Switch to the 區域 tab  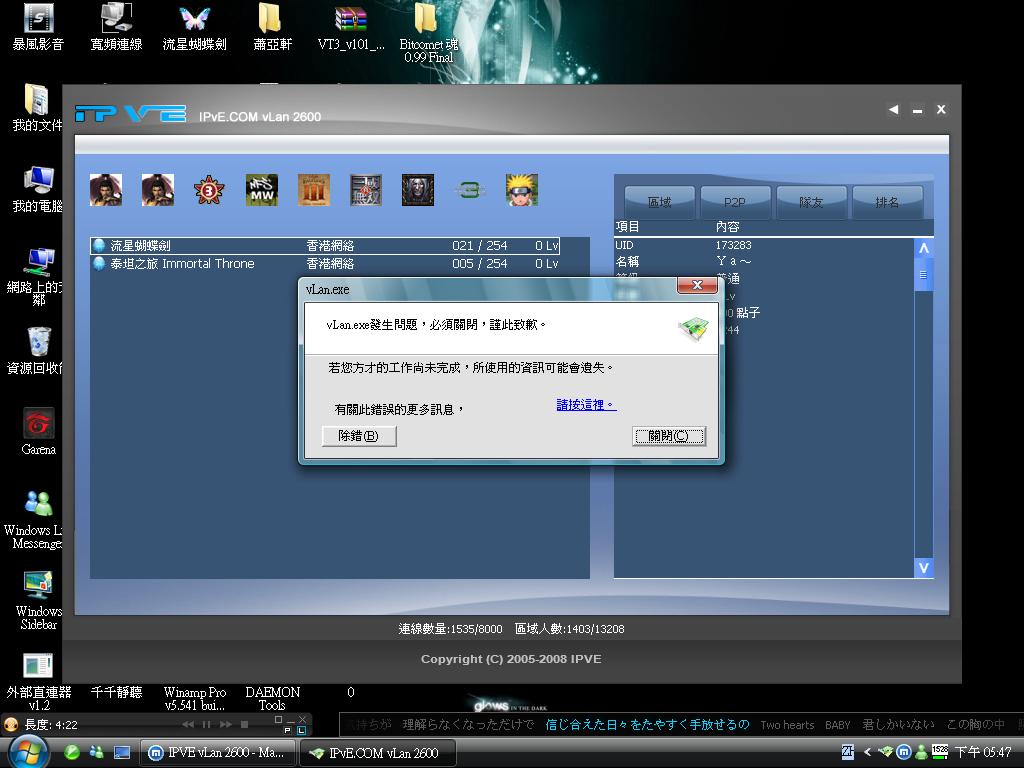pos(660,202)
